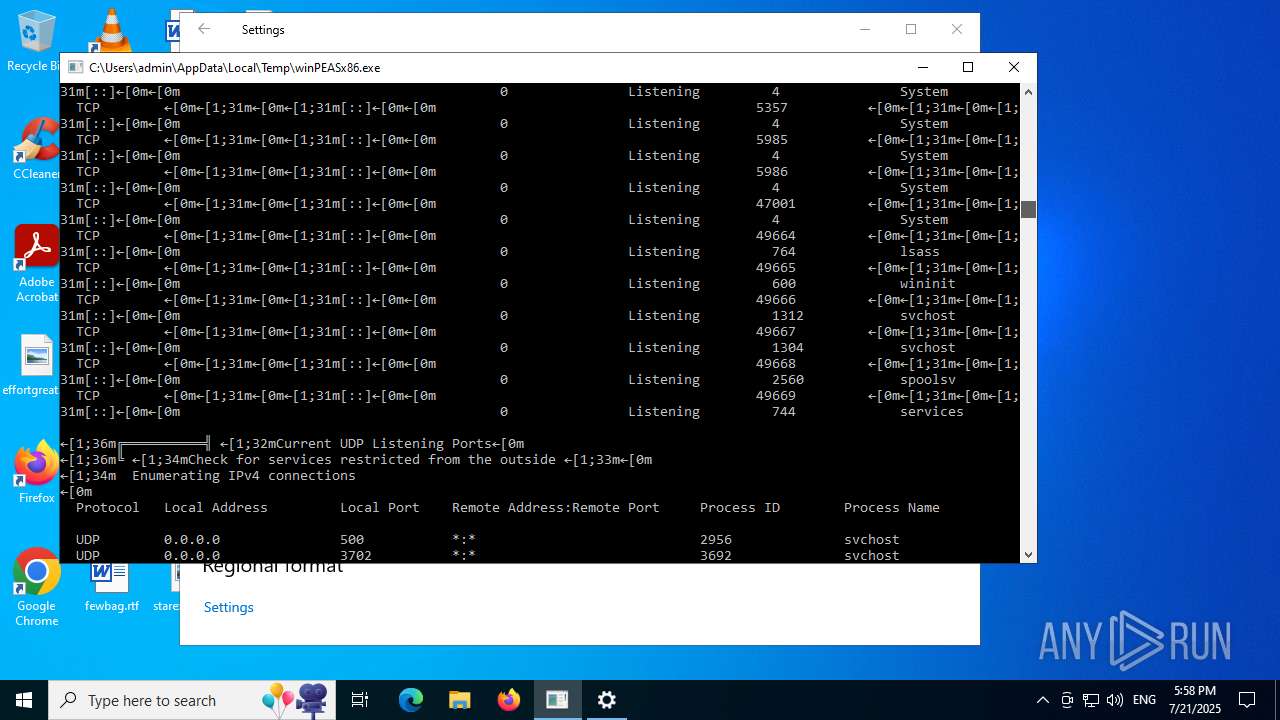Viewport: 1280px width, 720px height.
Task: Click the 'Process ID' column header
Action: pyautogui.click(x=740, y=507)
